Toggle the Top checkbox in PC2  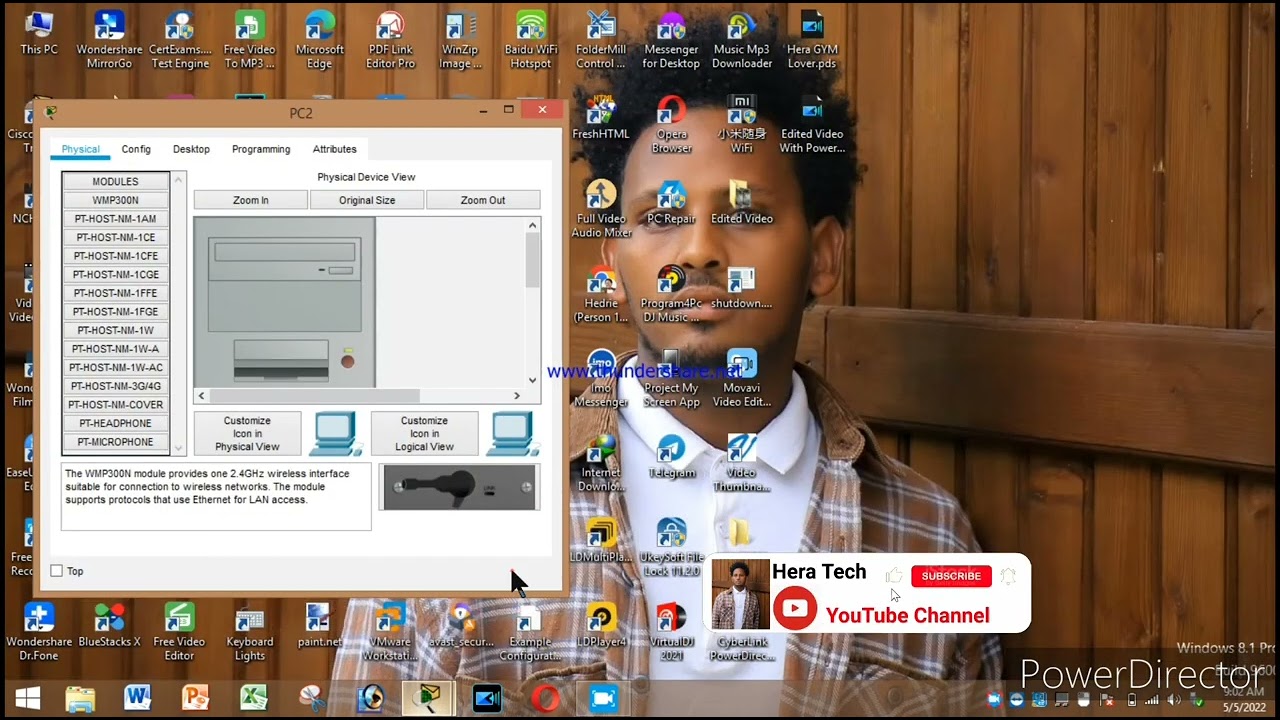[57, 571]
